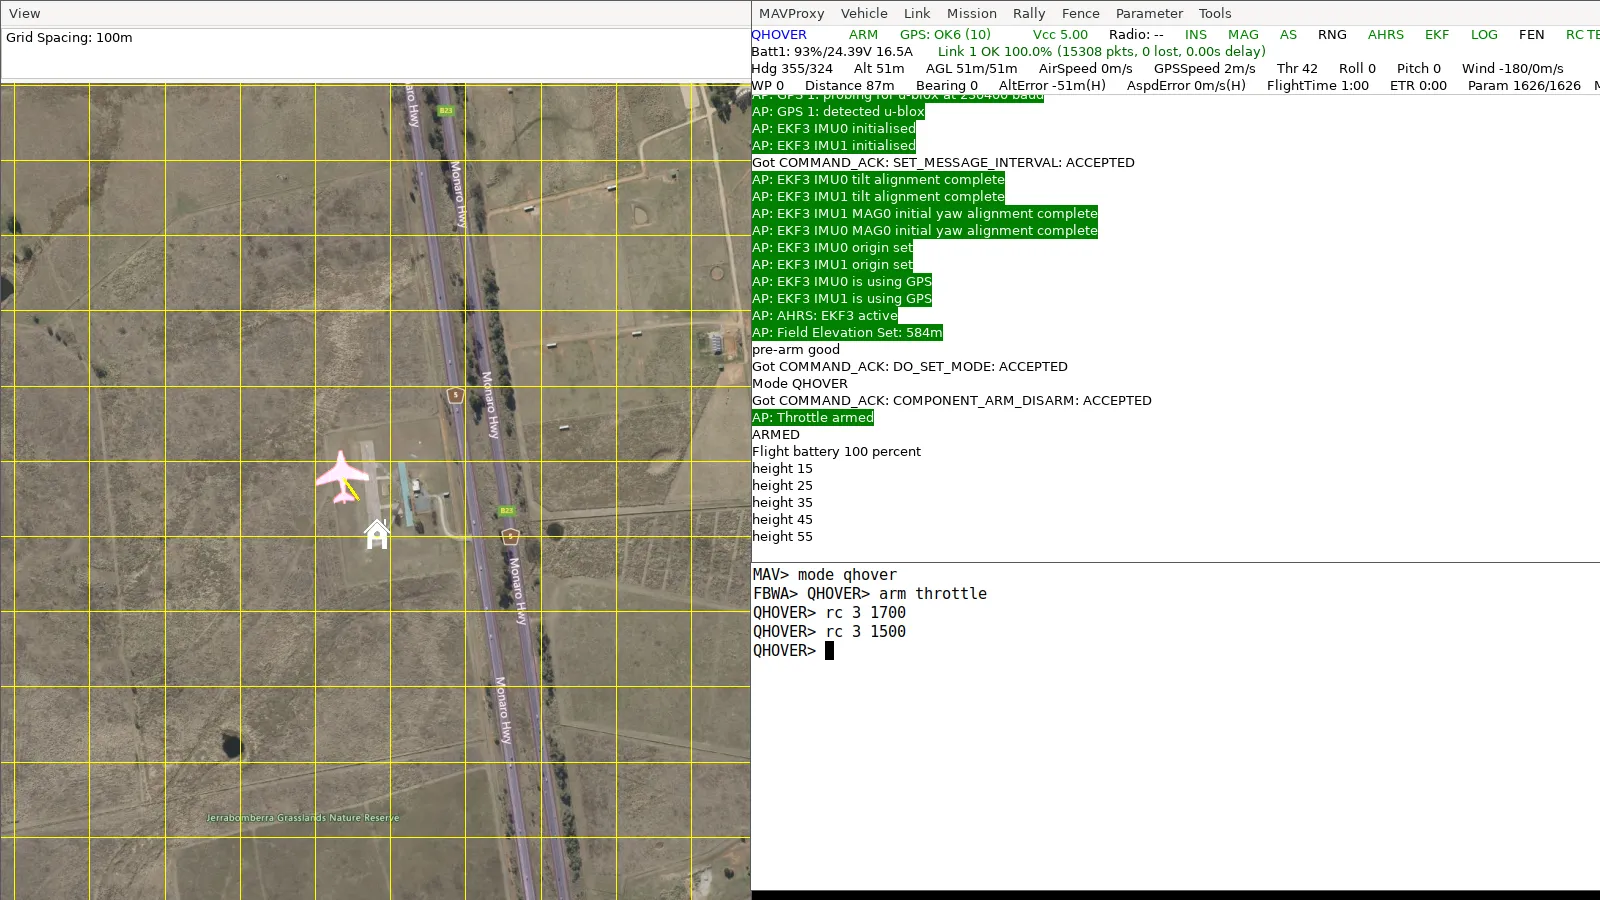Click the 'height 55' console line
This screenshot has width=1600, height=900.
[782, 536]
